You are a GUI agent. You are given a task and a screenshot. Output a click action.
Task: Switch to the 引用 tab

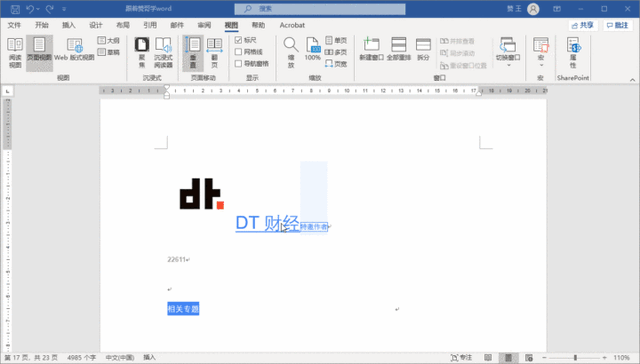(x=150, y=25)
